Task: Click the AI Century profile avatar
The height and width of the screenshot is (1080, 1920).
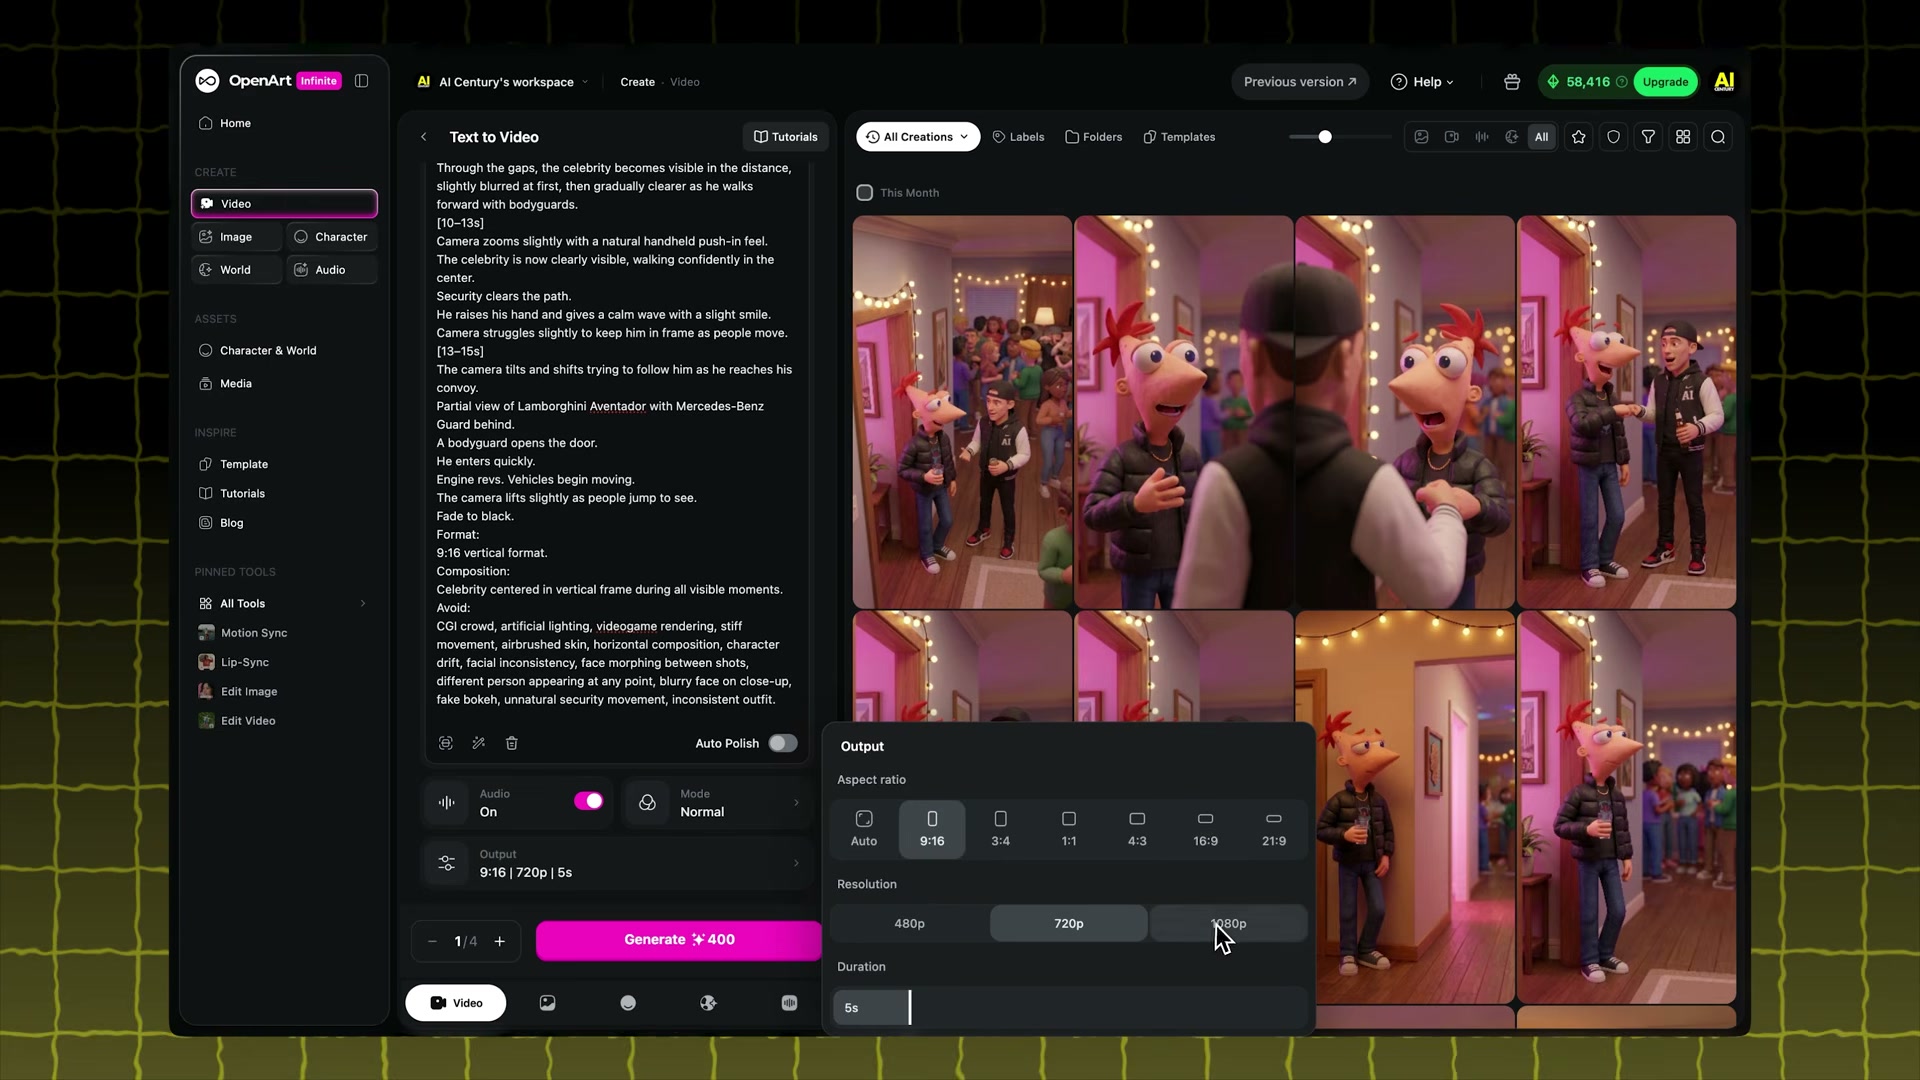Action: pyautogui.click(x=1724, y=82)
